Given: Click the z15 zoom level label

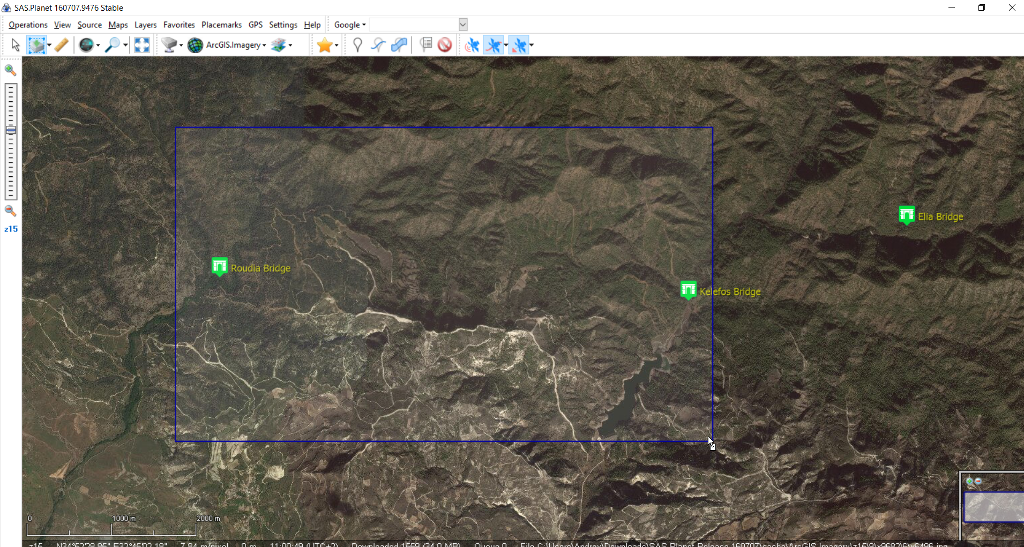Looking at the screenshot, I should tap(10, 229).
